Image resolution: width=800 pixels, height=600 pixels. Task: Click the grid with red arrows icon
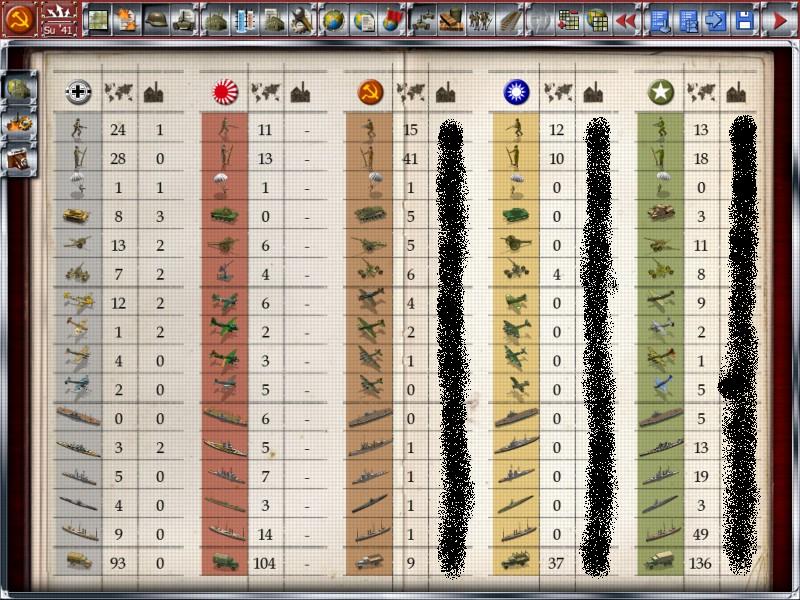click(x=568, y=20)
